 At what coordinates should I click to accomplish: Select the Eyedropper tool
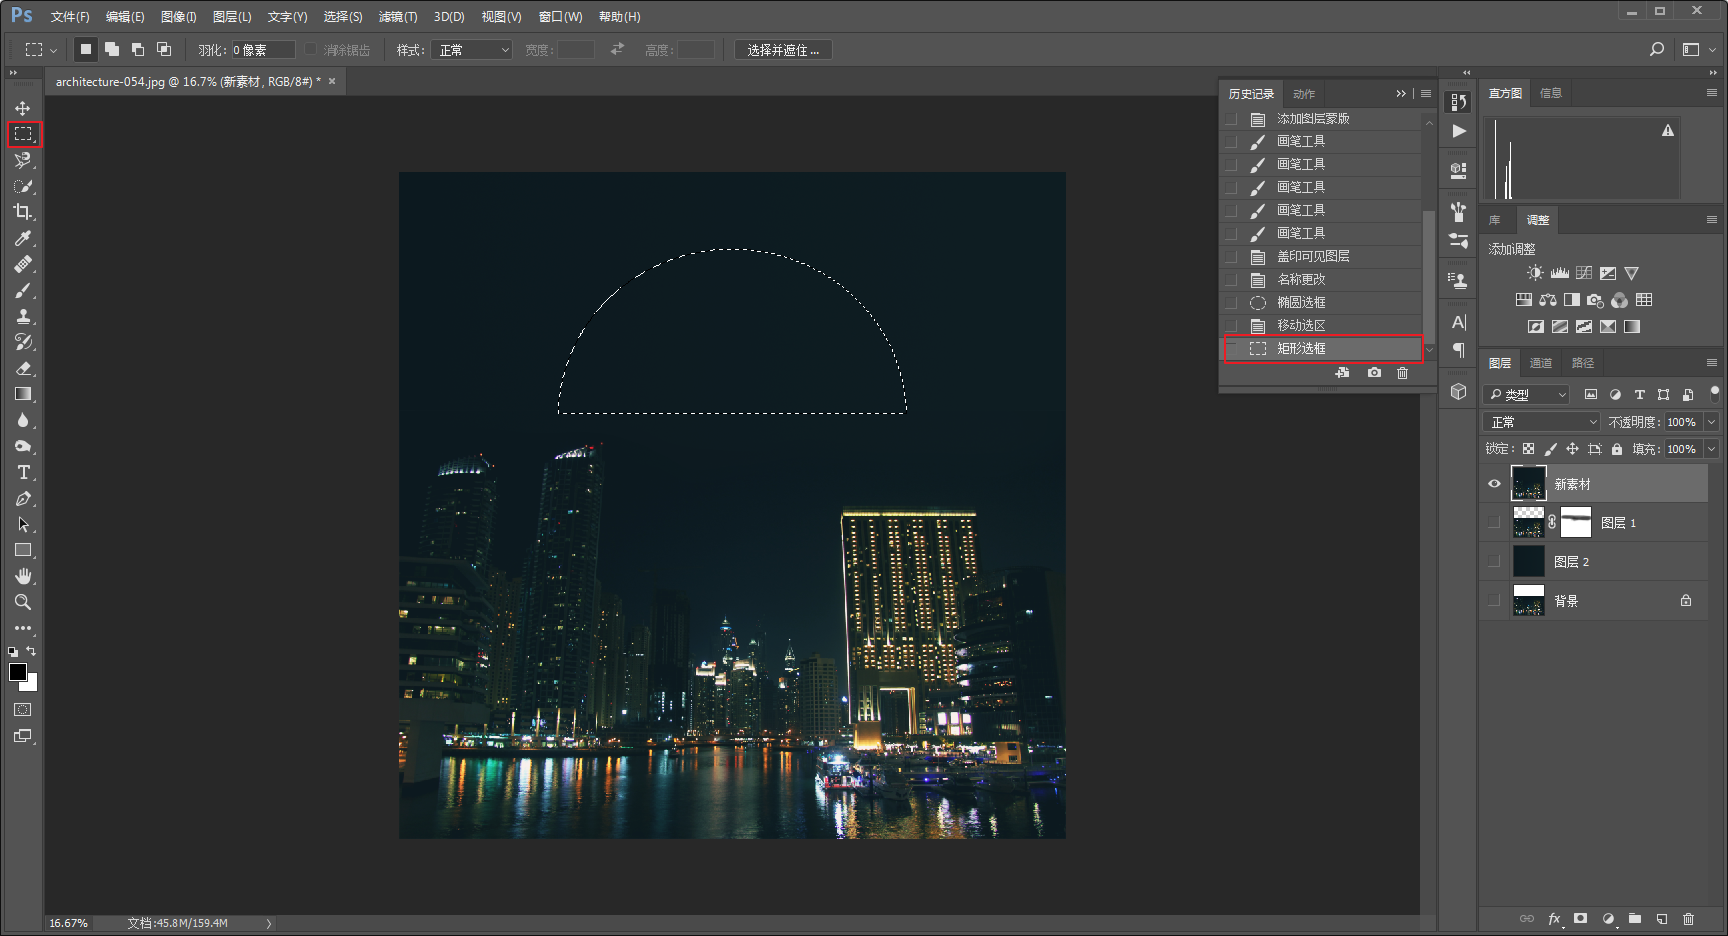pos(22,238)
